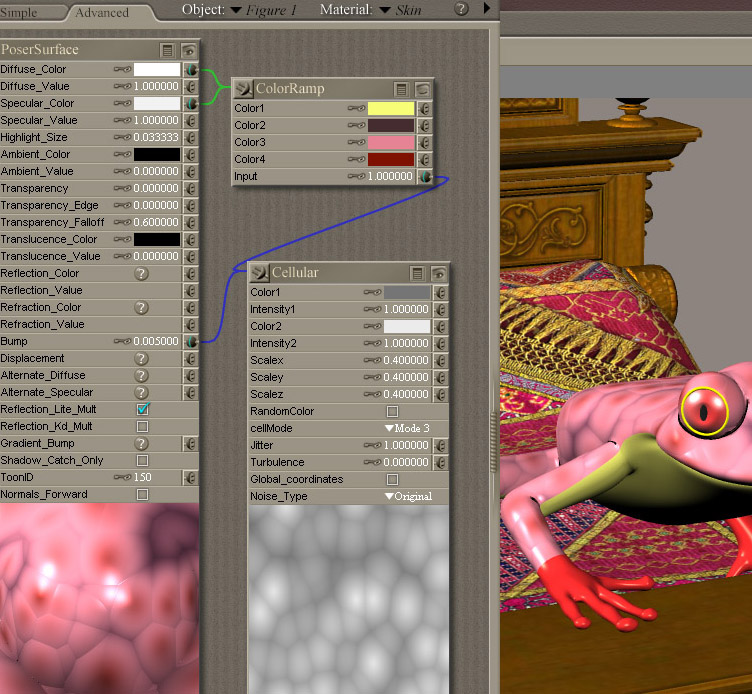Open the Material dropdown showing Skin
This screenshot has height=694, width=752.
(400, 10)
